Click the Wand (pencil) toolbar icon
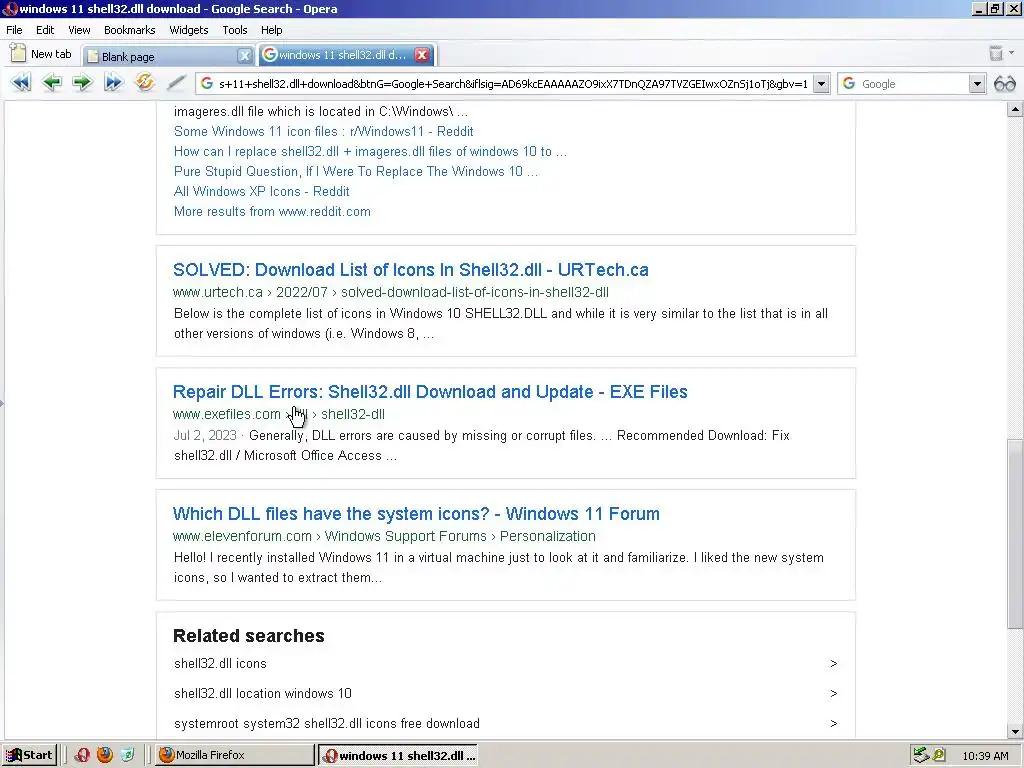1024x768 pixels. point(176,83)
